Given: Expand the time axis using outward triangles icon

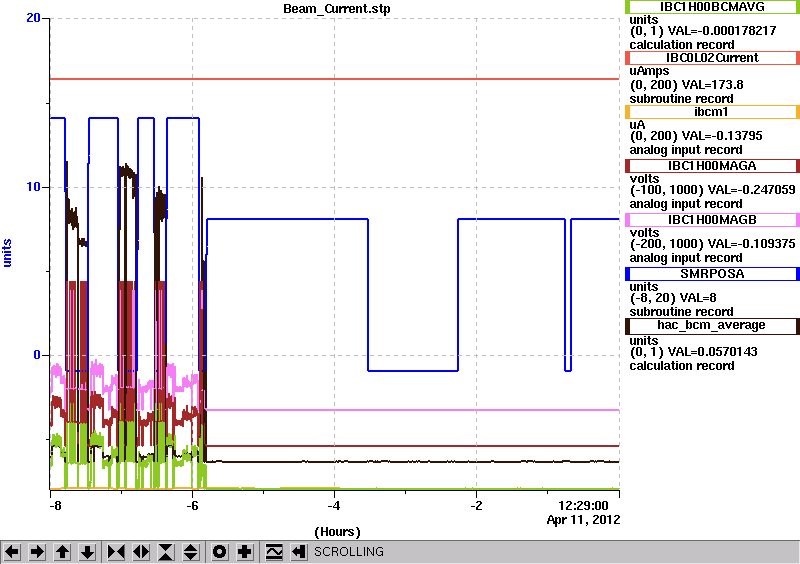Looking at the screenshot, I should tap(141, 552).
